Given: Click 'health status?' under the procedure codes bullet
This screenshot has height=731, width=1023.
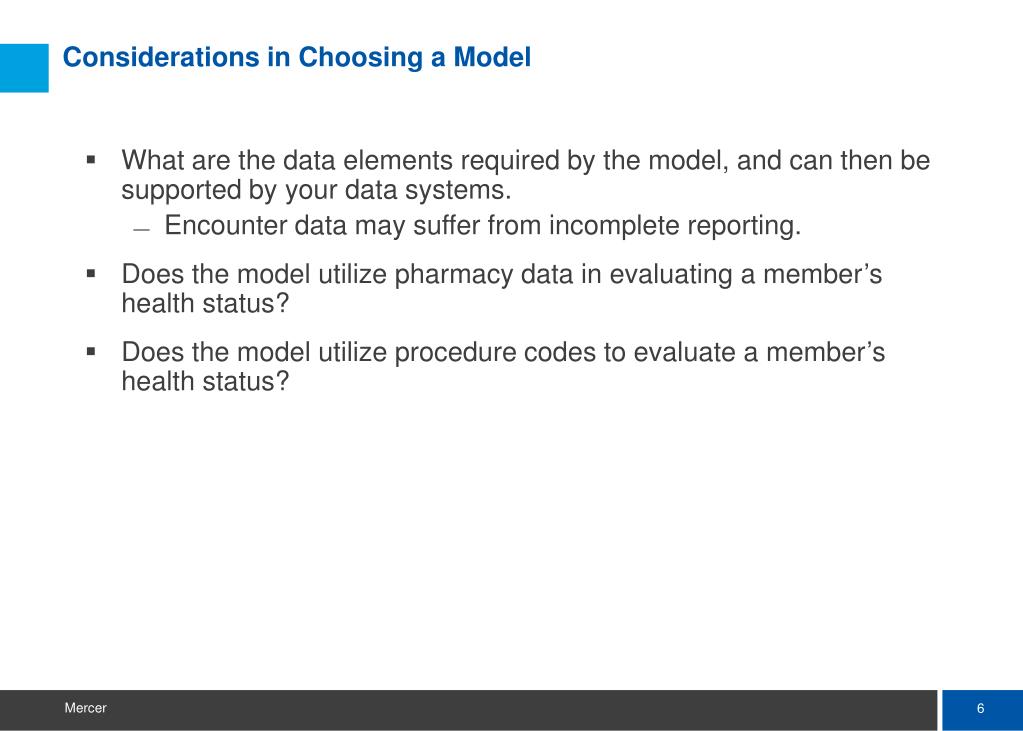Looking at the screenshot, I should (x=205, y=382).
